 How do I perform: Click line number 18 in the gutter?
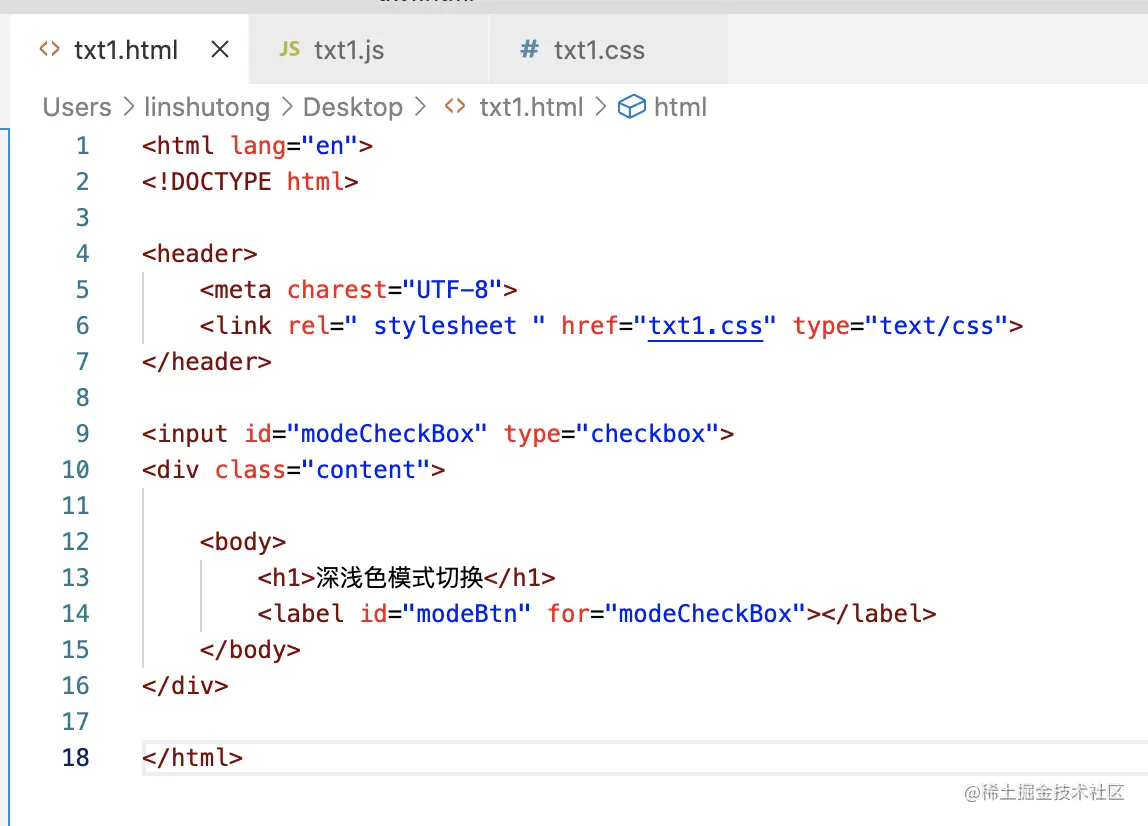point(75,758)
